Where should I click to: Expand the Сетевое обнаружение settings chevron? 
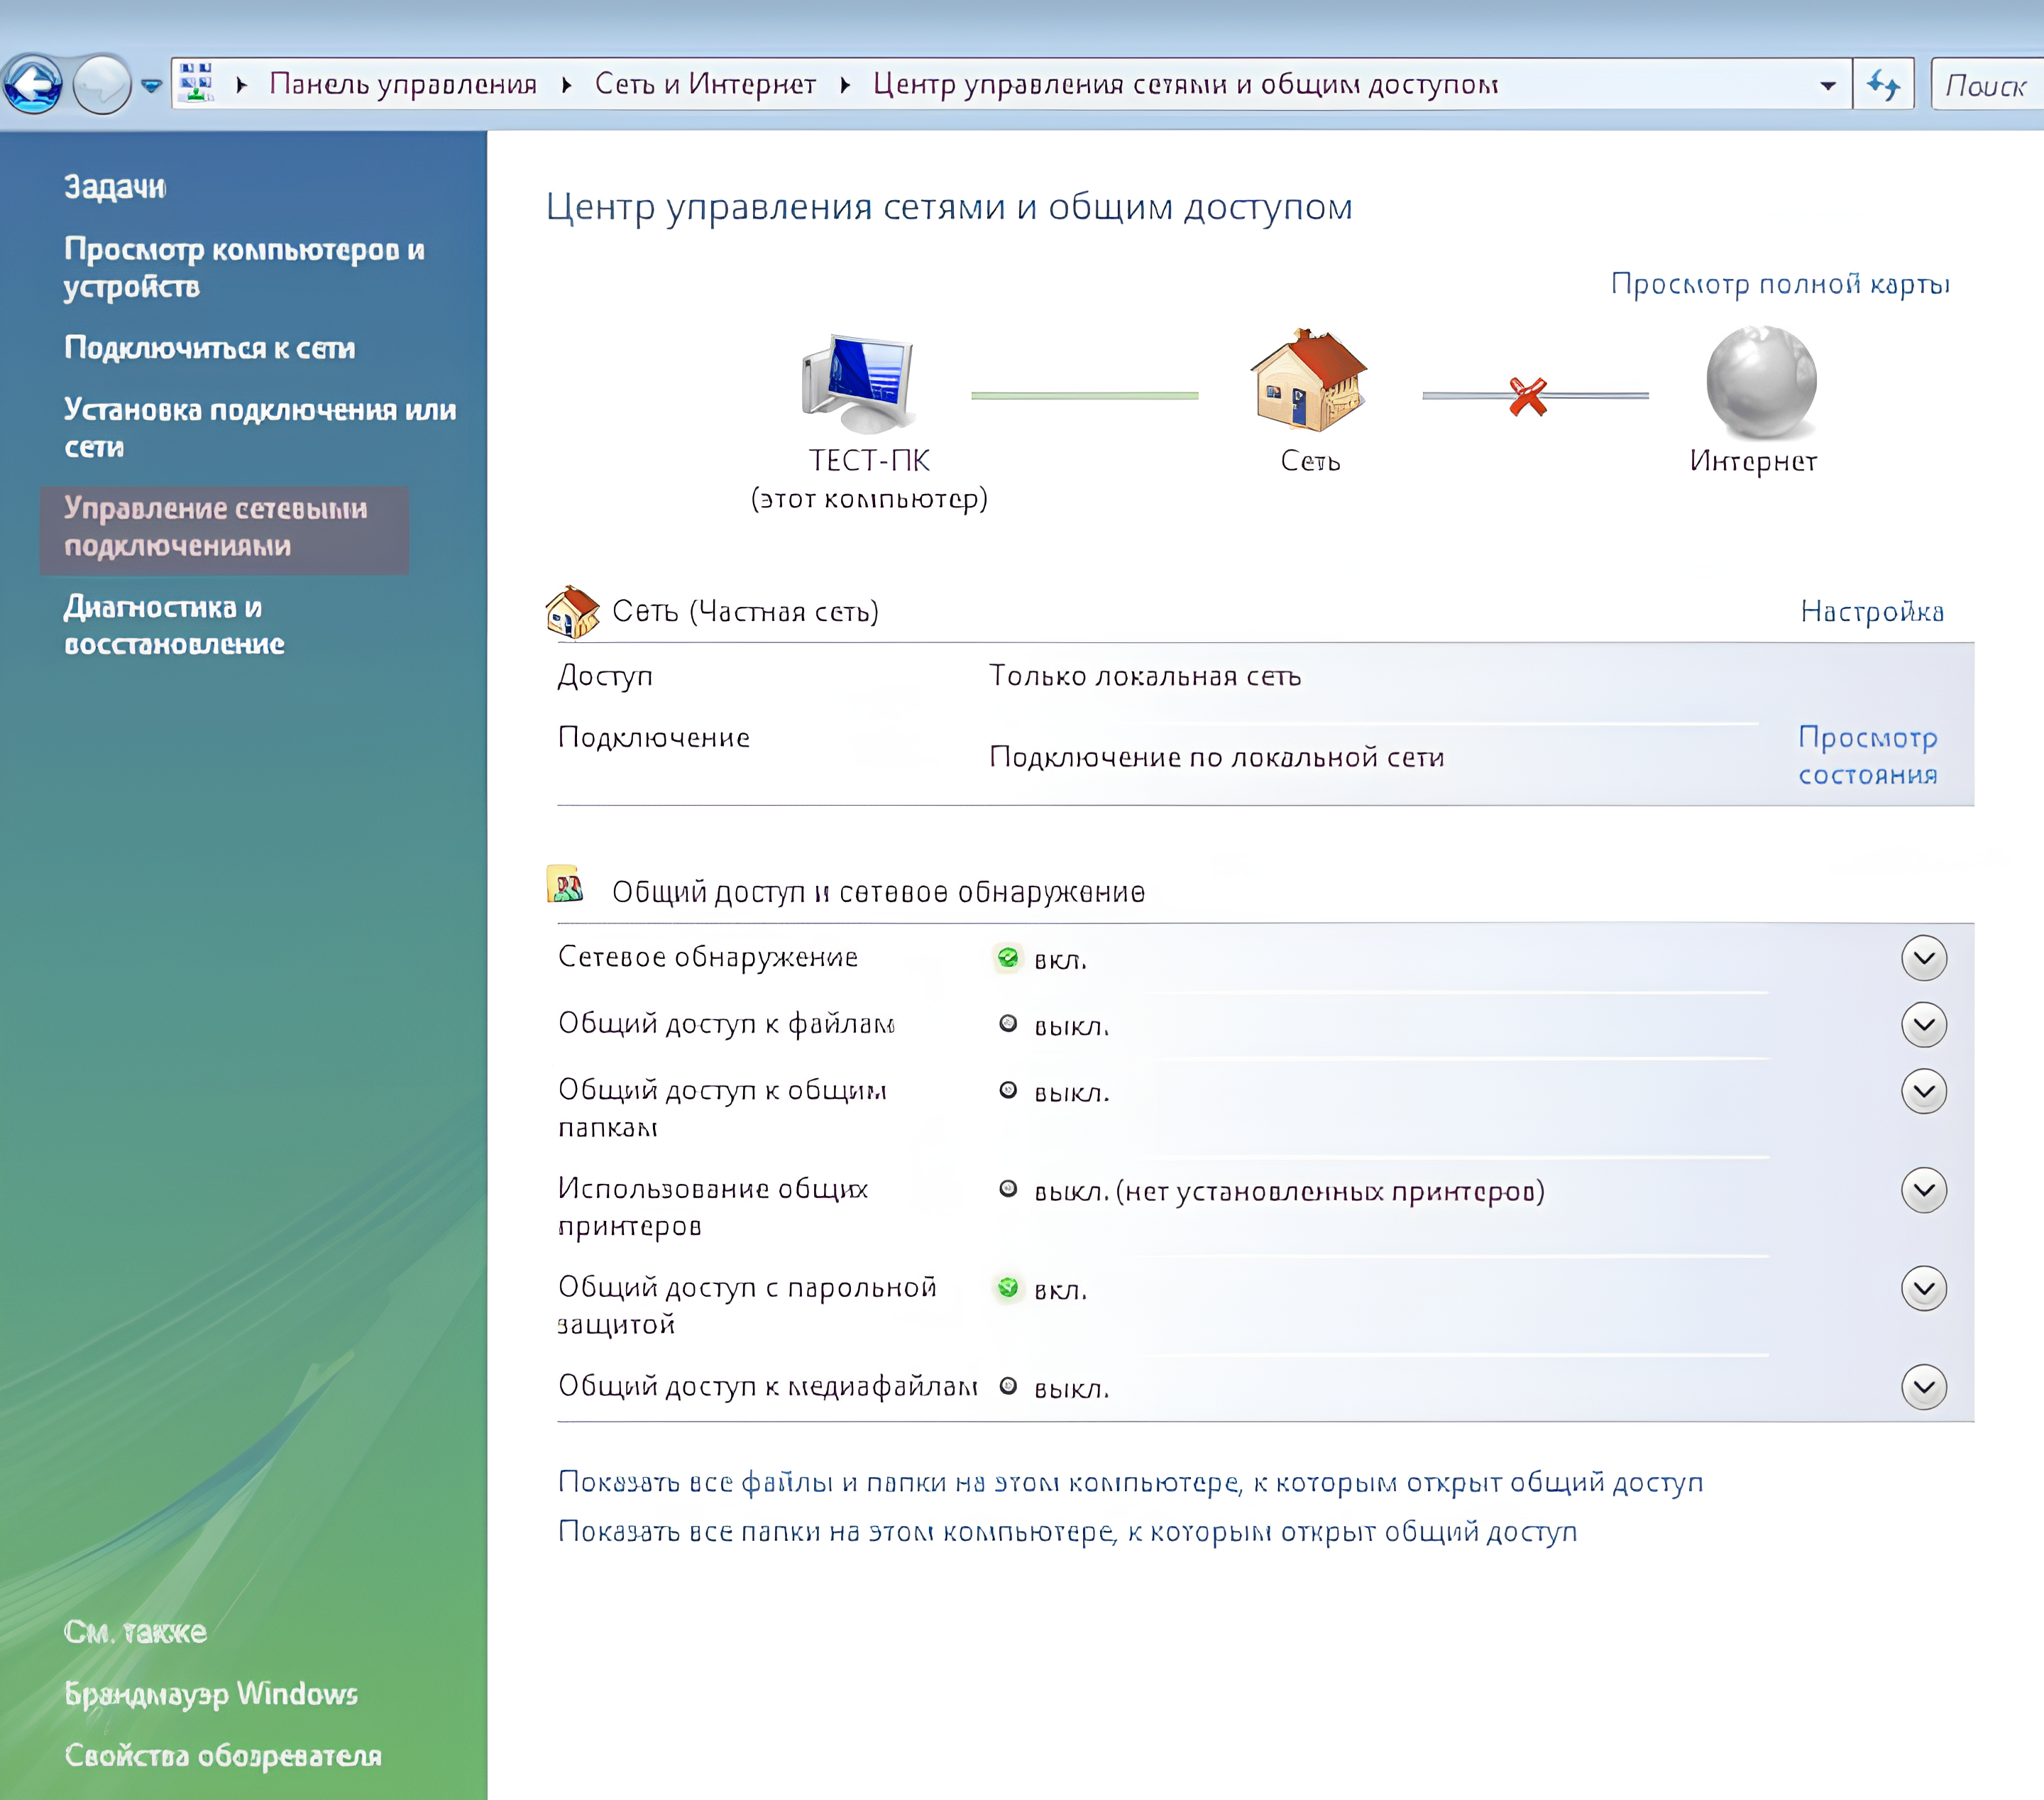tap(1923, 959)
